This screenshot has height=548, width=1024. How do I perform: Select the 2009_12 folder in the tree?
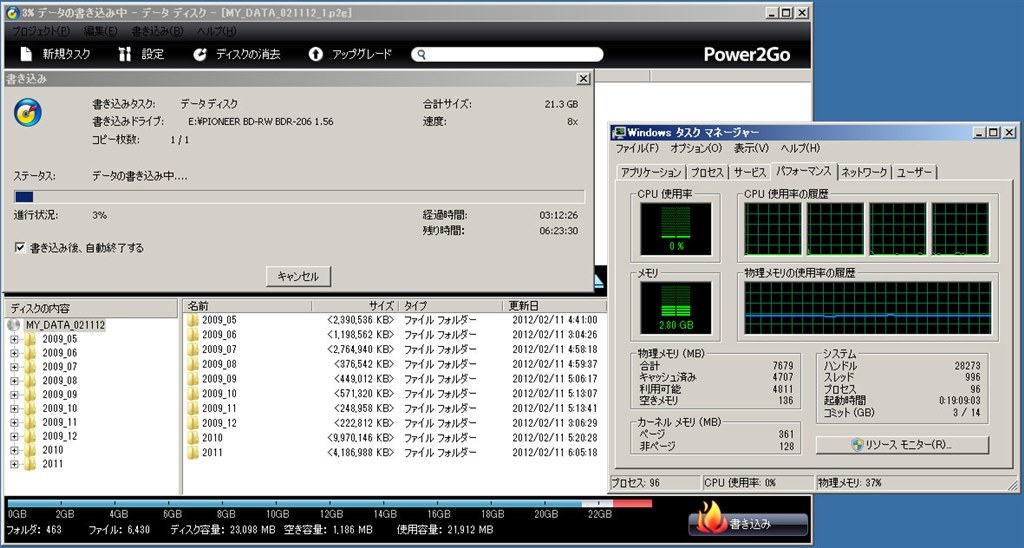pos(59,436)
